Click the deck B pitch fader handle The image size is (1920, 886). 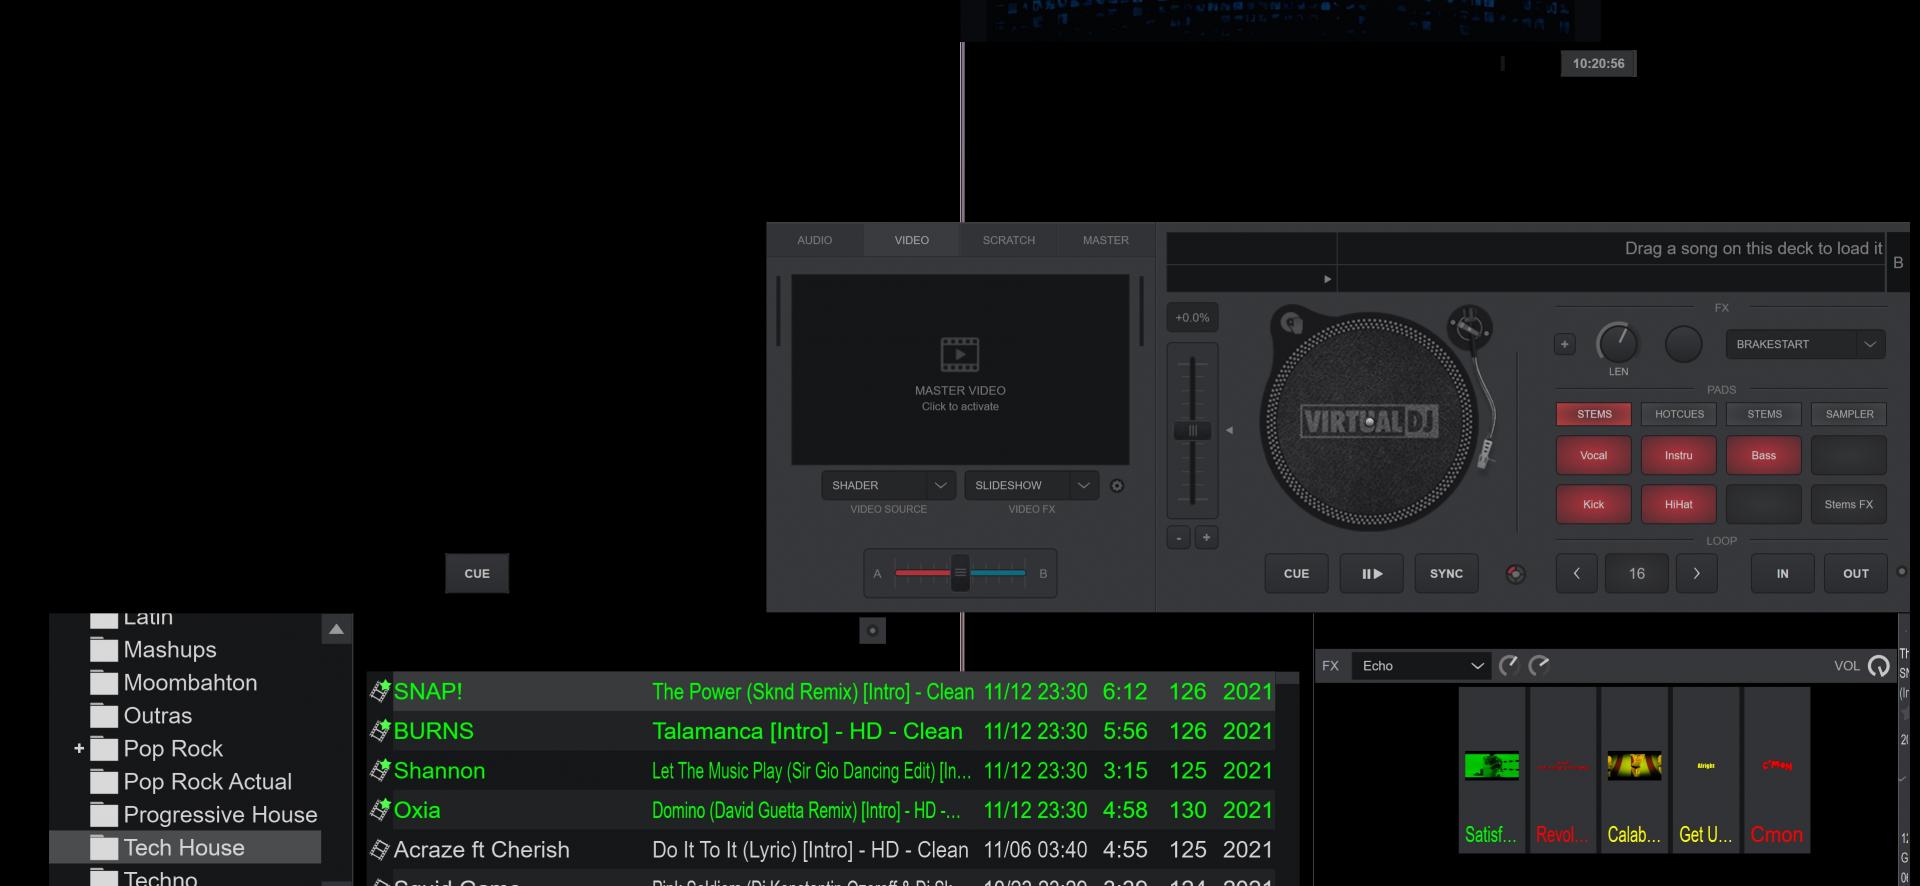[x=1192, y=431]
